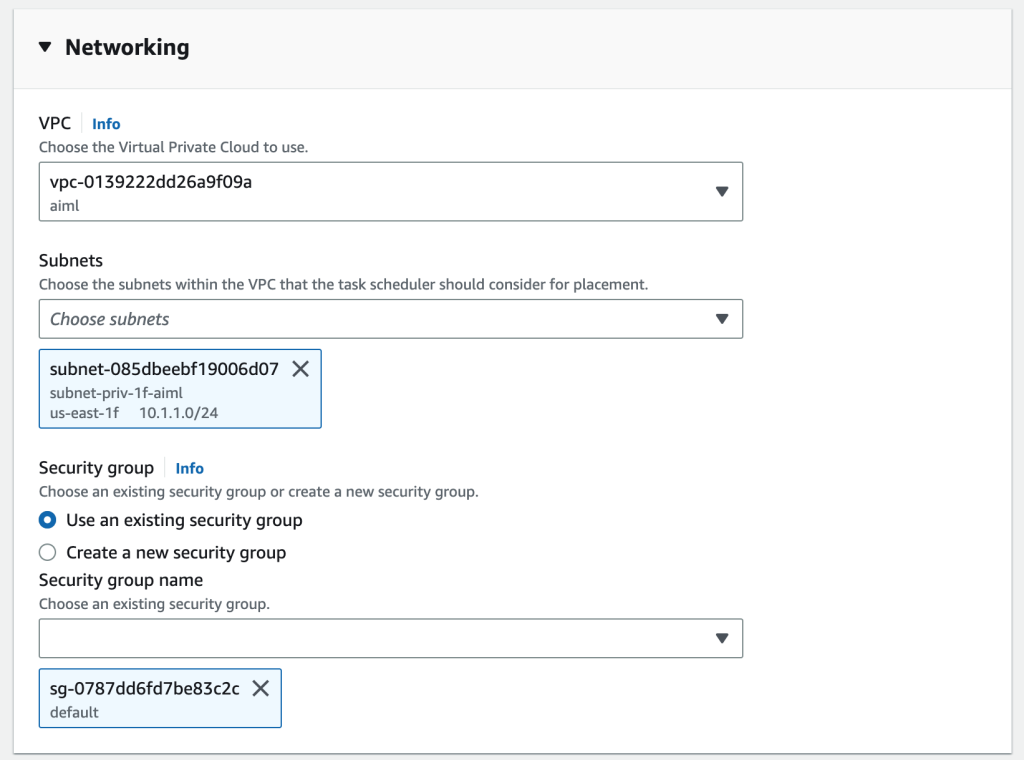Screen dimensions: 1024x760
Task: Click the default security group name text
Action: pyautogui.click(x=74, y=713)
